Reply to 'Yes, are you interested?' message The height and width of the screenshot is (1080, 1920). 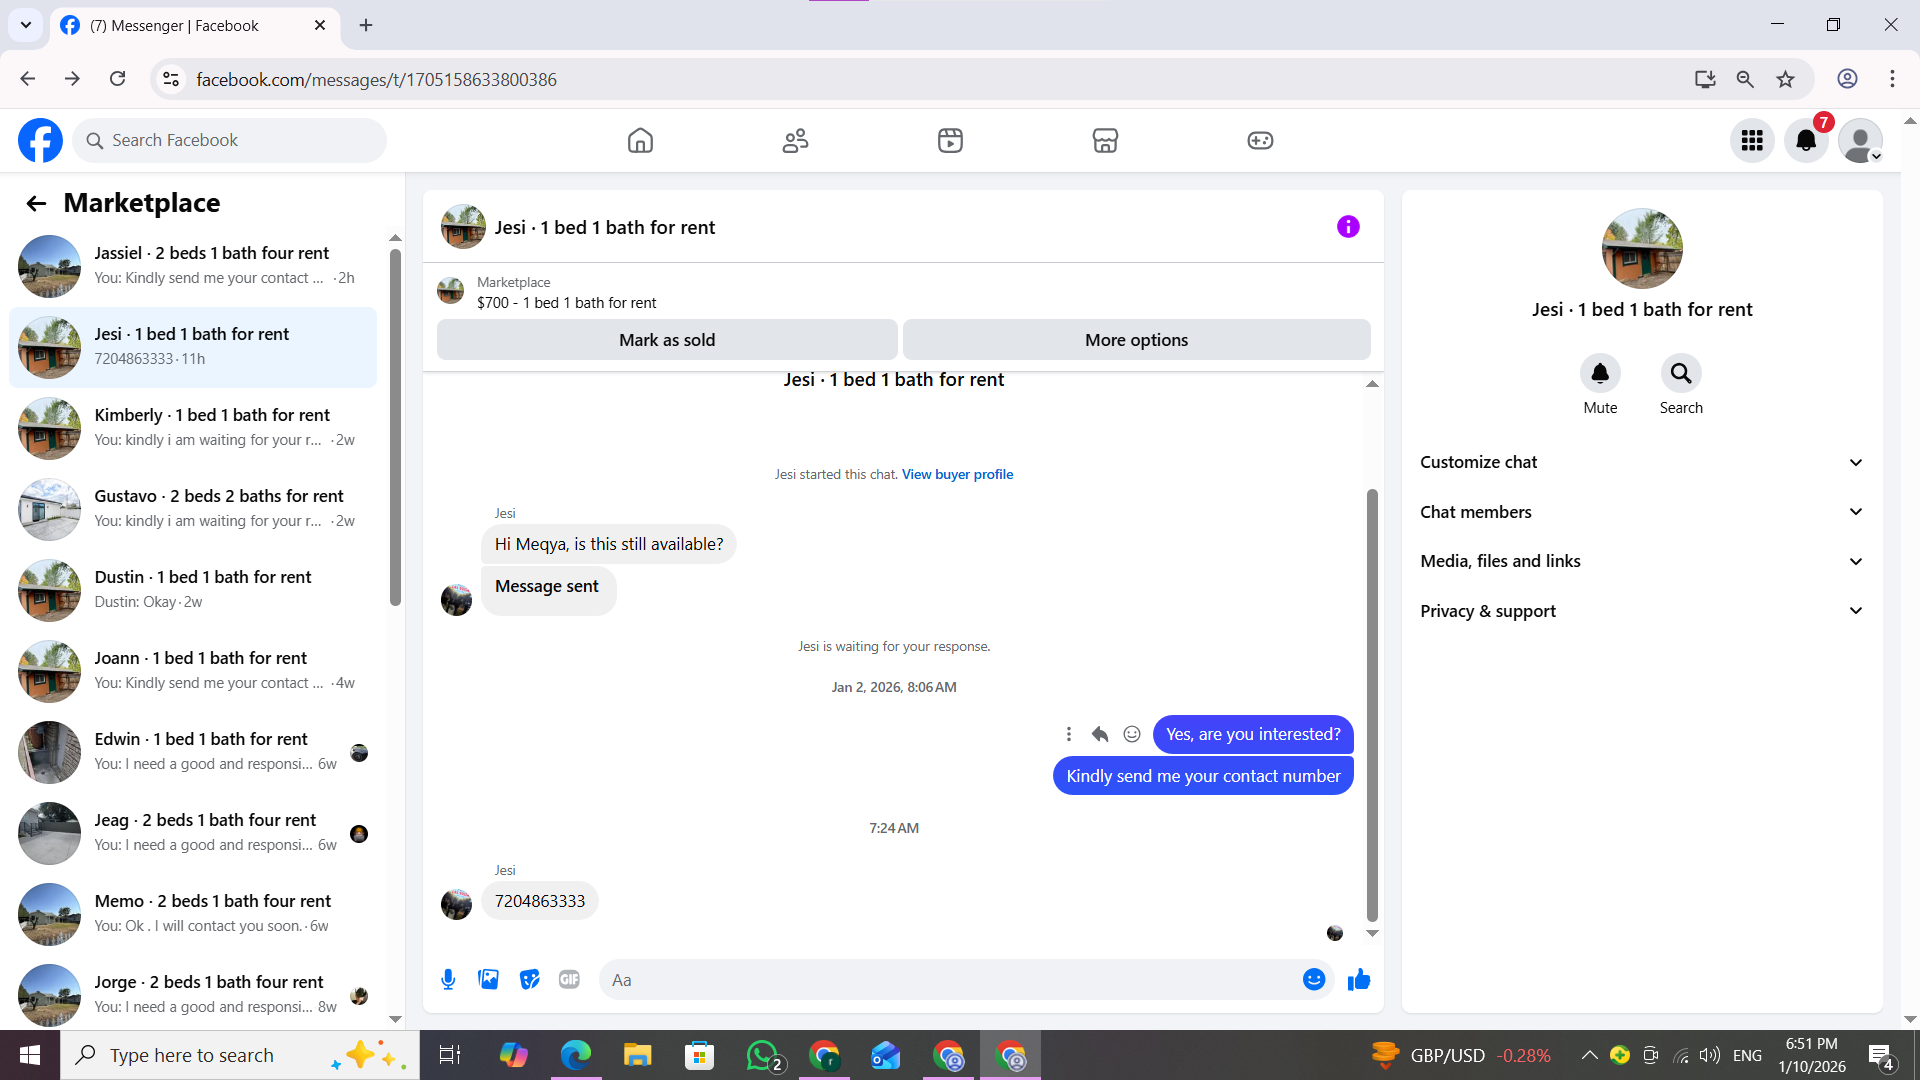pos(1100,734)
